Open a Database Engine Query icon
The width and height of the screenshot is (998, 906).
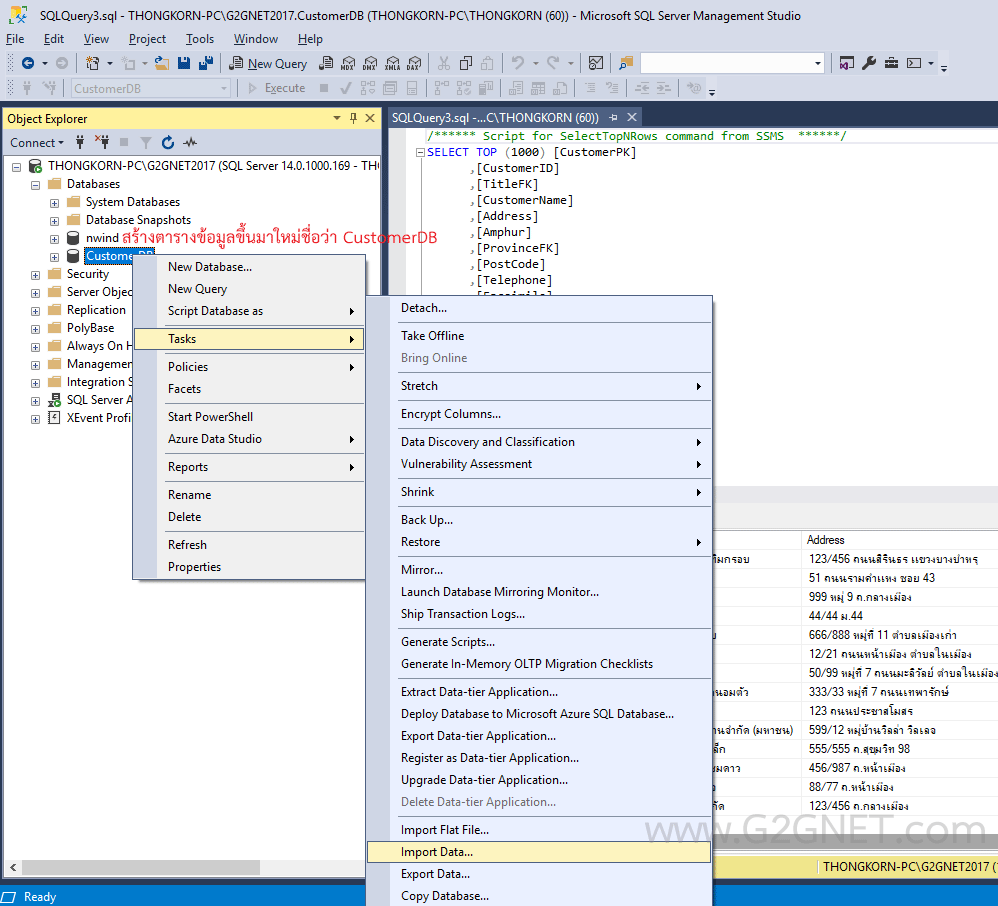coord(326,63)
